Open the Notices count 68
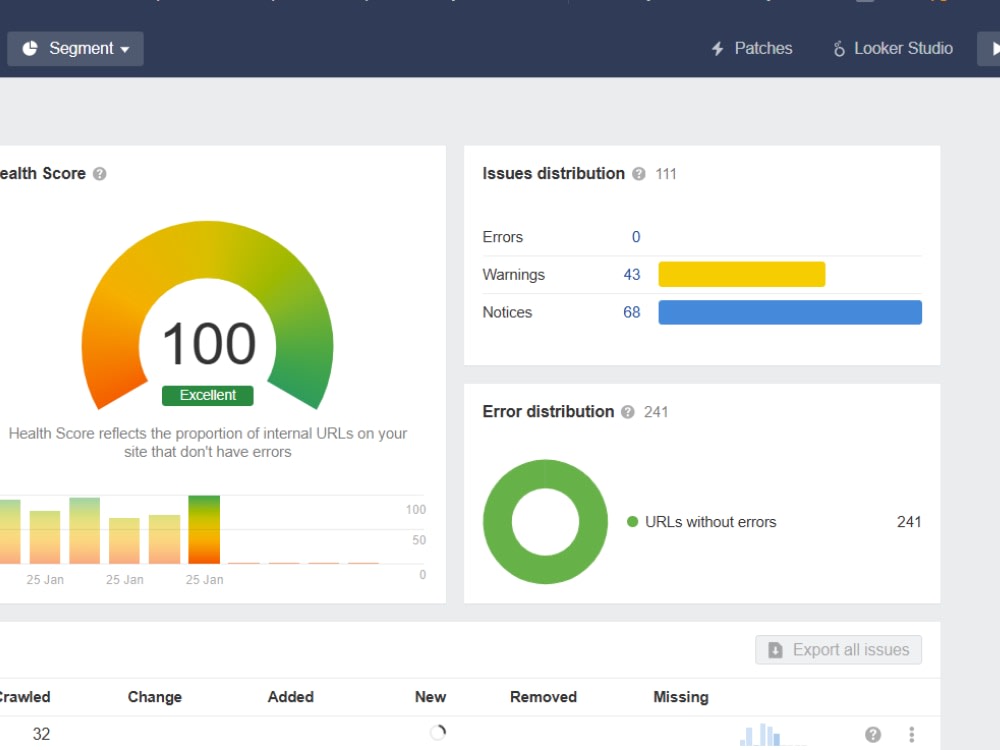The image size is (1000, 750). pyautogui.click(x=631, y=312)
